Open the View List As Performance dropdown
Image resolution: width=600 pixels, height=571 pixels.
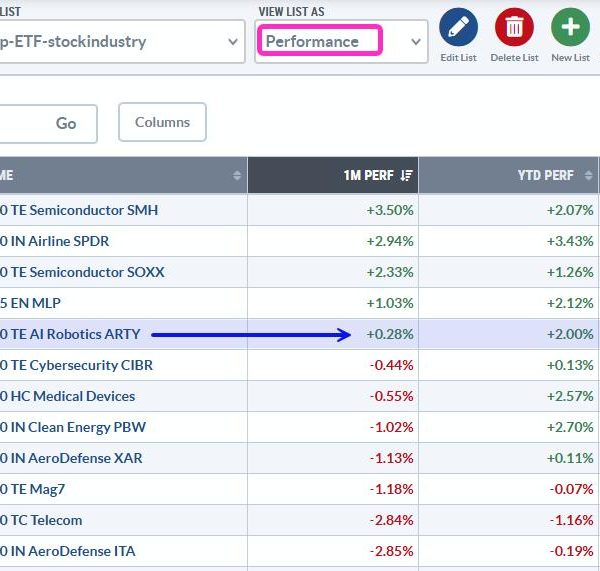[341, 41]
